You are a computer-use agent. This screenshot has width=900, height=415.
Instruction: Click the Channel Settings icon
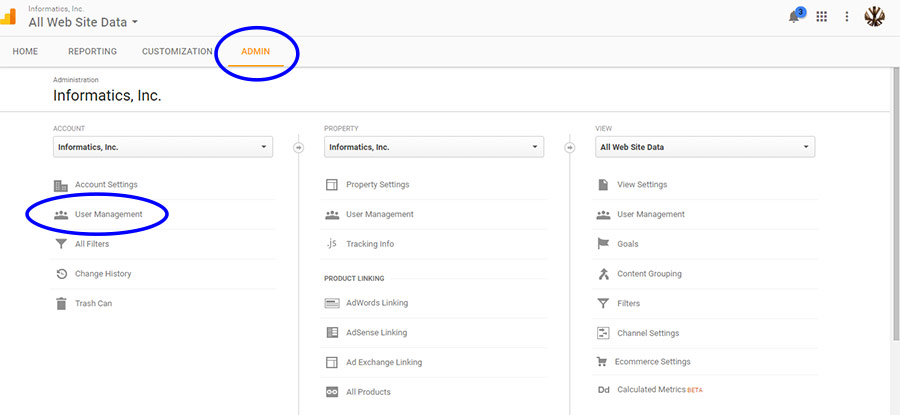click(x=603, y=333)
